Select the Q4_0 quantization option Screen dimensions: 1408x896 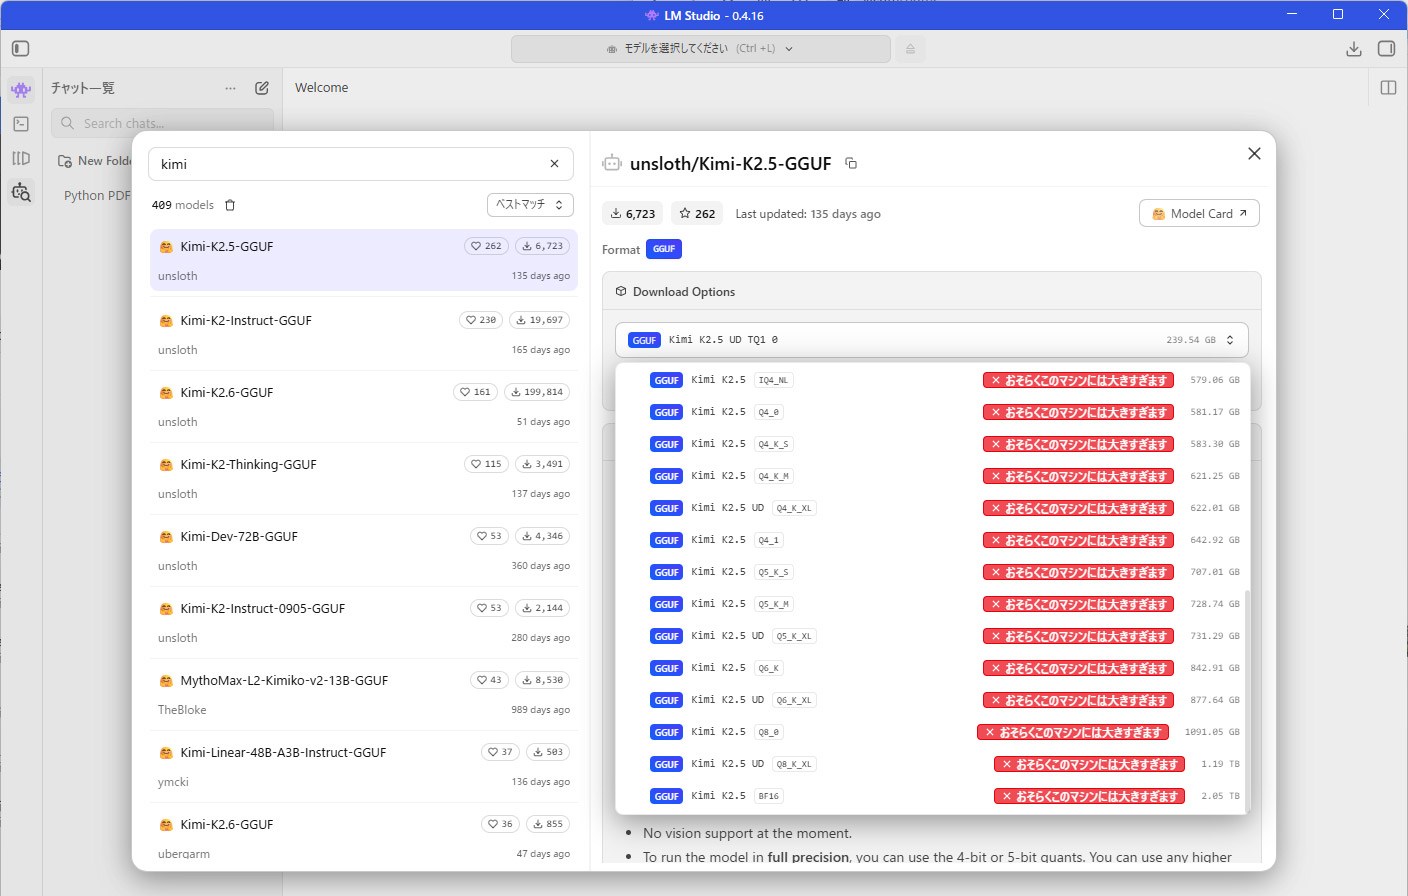click(931, 412)
